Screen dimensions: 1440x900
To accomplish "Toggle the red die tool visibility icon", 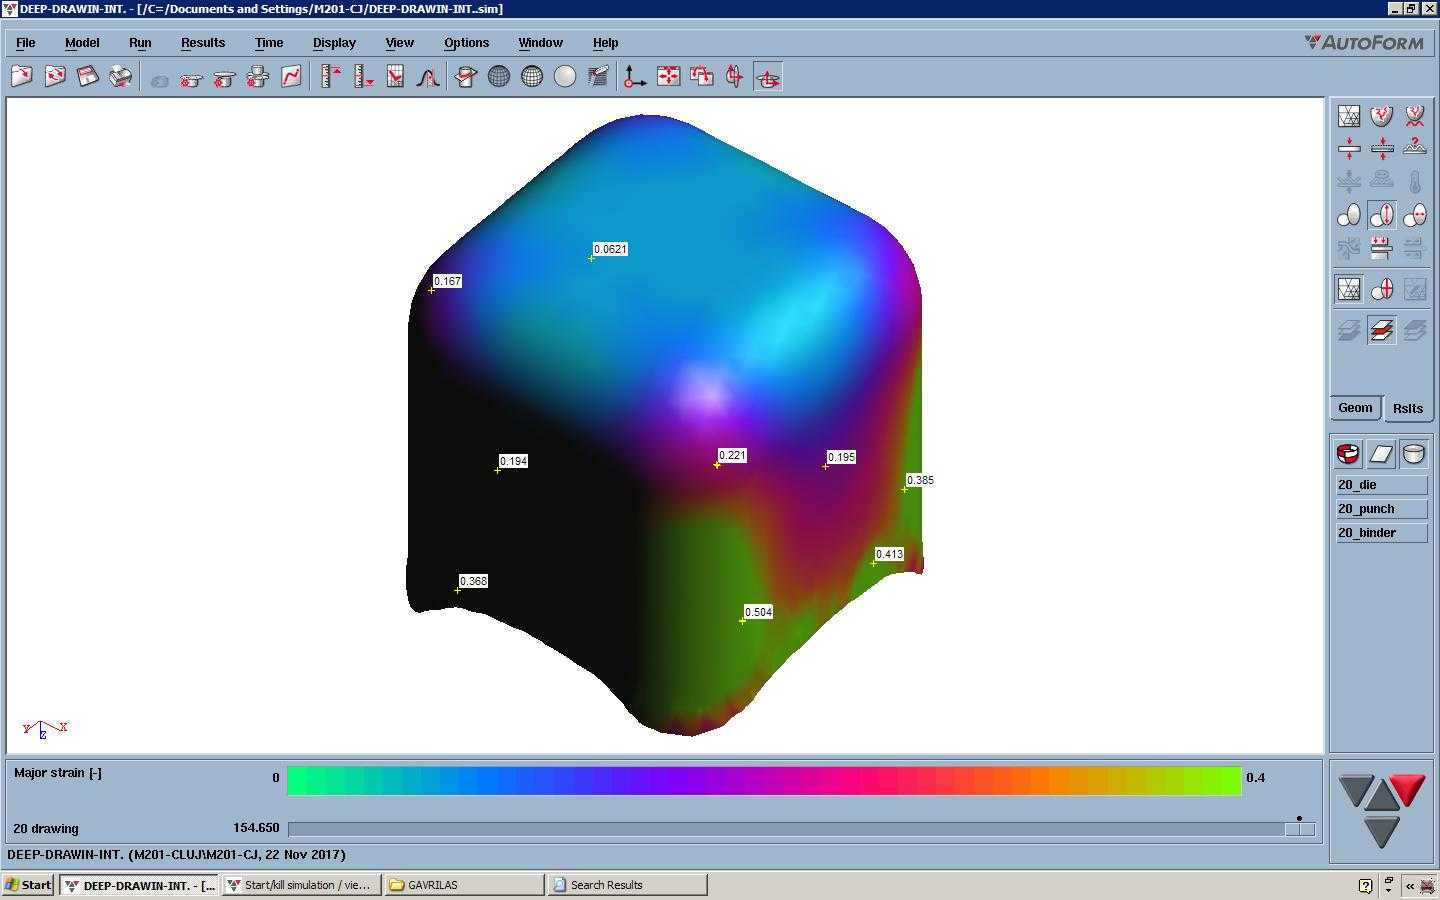I will pos(1348,454).
